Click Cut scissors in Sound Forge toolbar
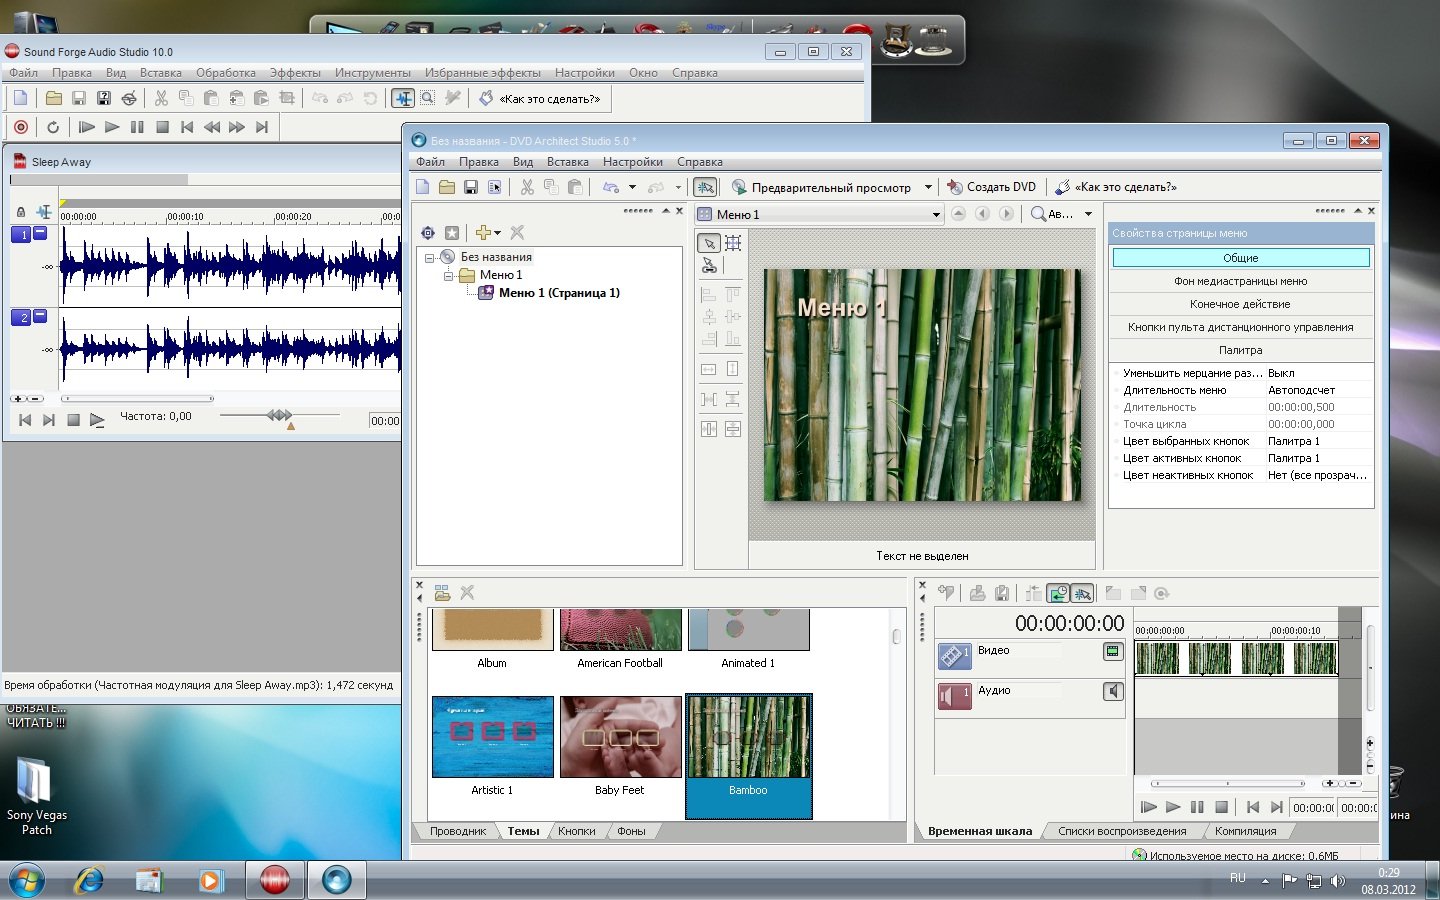This screenshot has width=1440, height=900. tap(161, 98)
